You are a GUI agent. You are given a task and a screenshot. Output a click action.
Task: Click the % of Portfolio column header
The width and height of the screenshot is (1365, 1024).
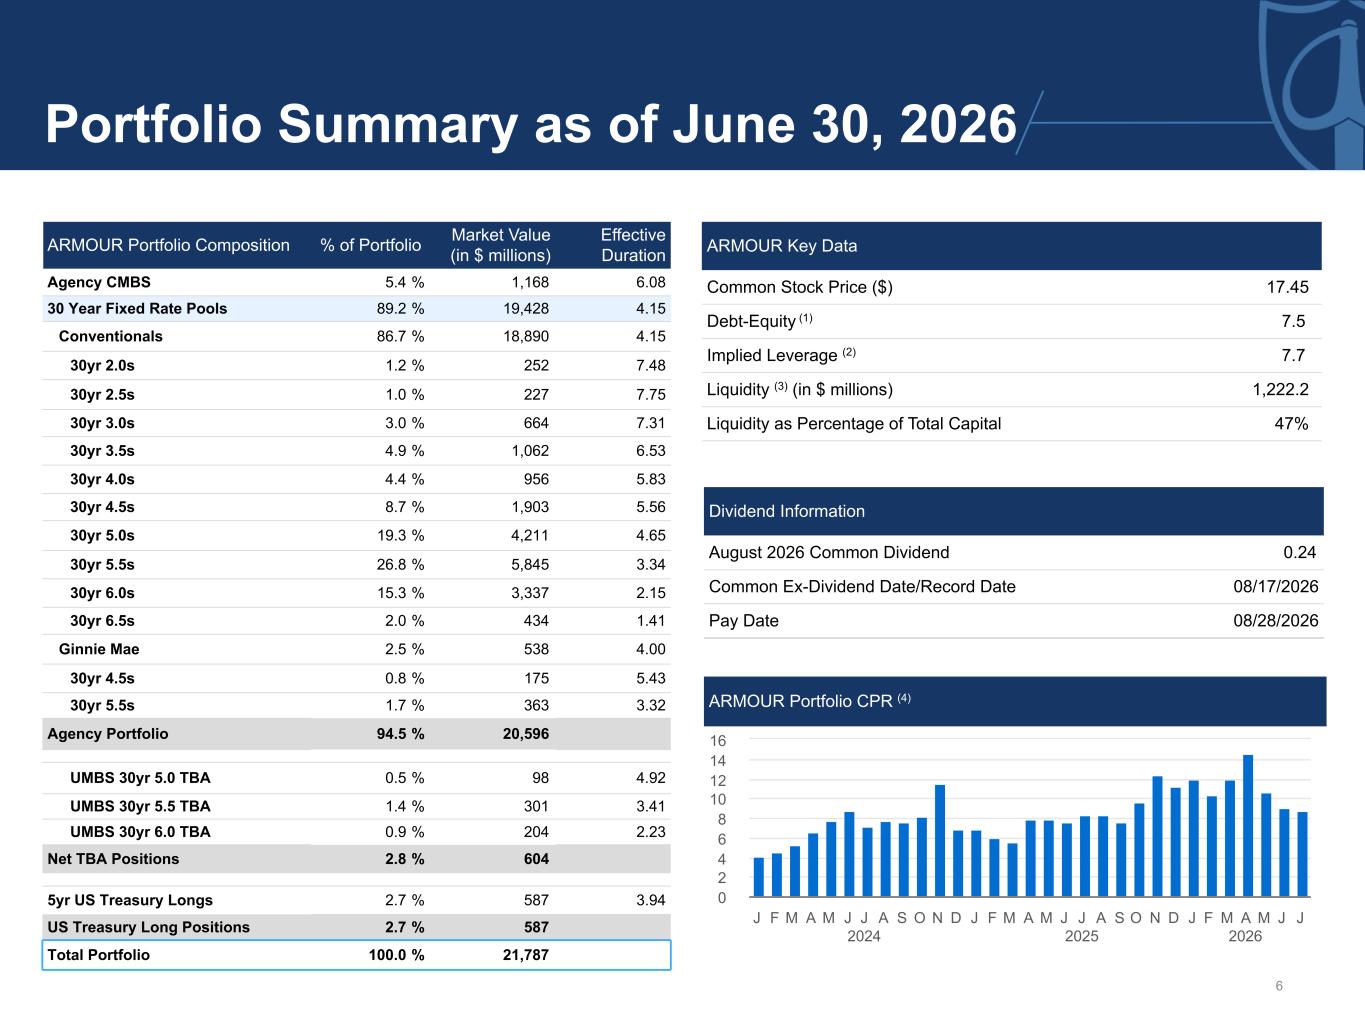[371, 245]
